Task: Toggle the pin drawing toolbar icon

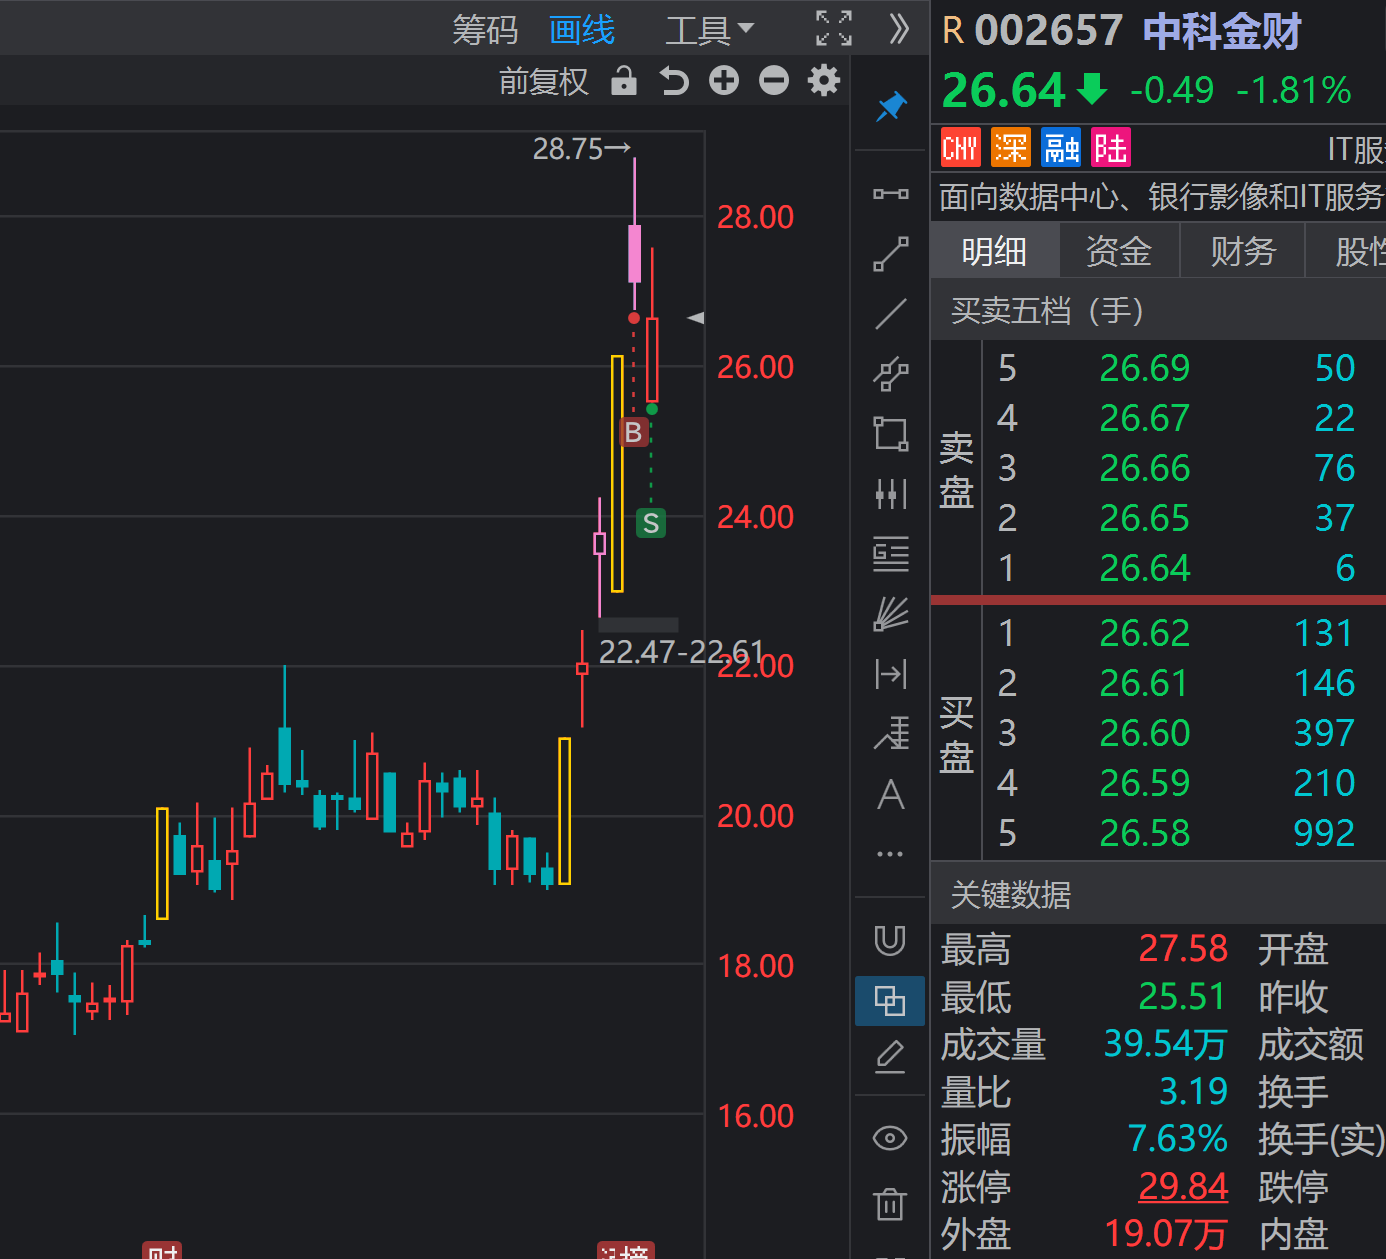Action: tap(890, 107)
